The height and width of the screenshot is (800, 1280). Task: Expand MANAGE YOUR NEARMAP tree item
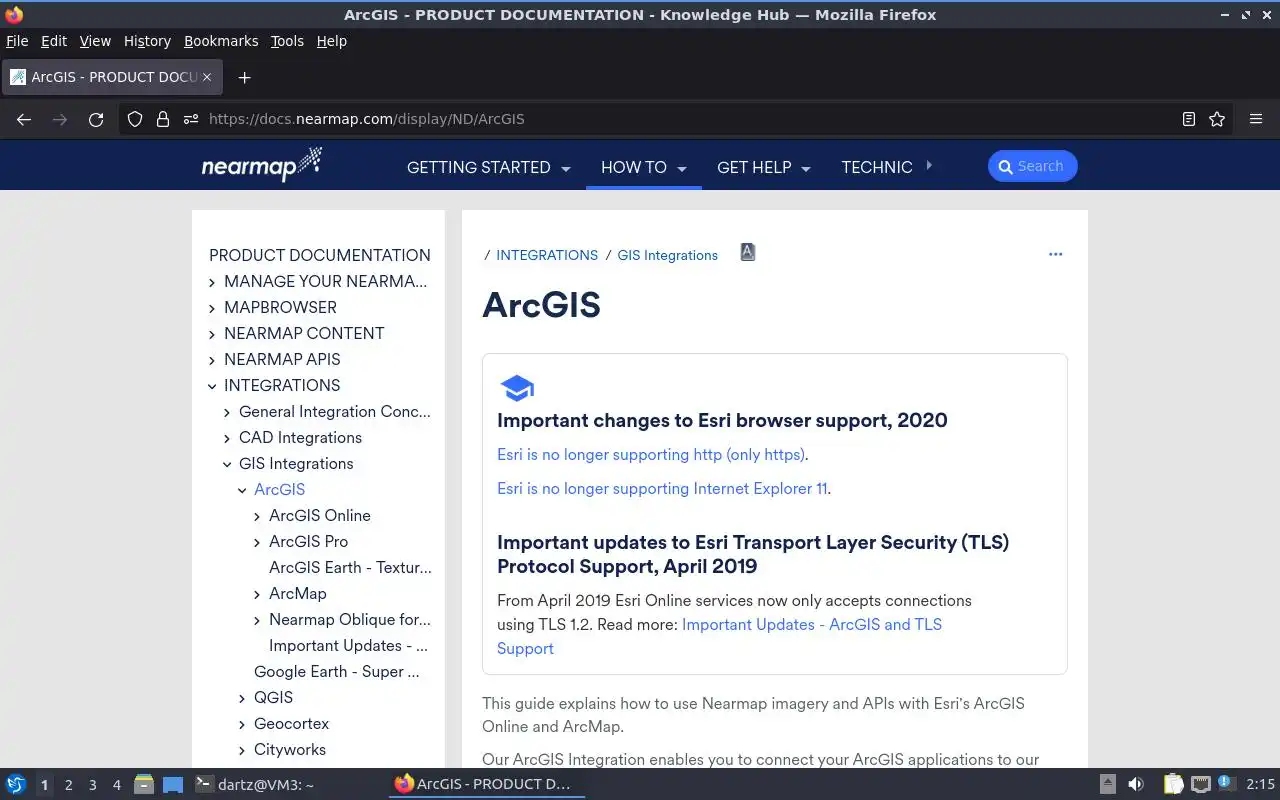click(212, 282)
